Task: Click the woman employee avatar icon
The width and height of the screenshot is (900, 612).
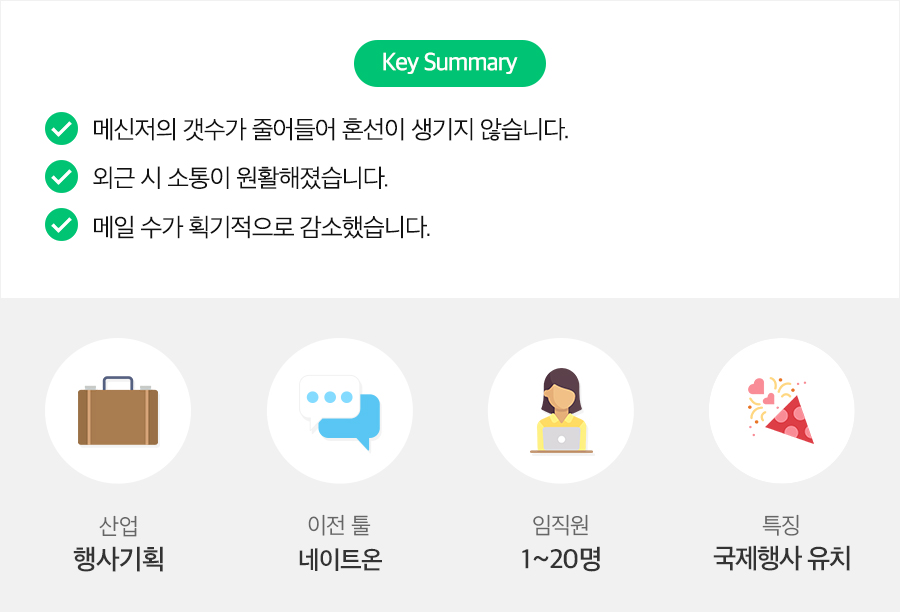Action: point(561,400)
